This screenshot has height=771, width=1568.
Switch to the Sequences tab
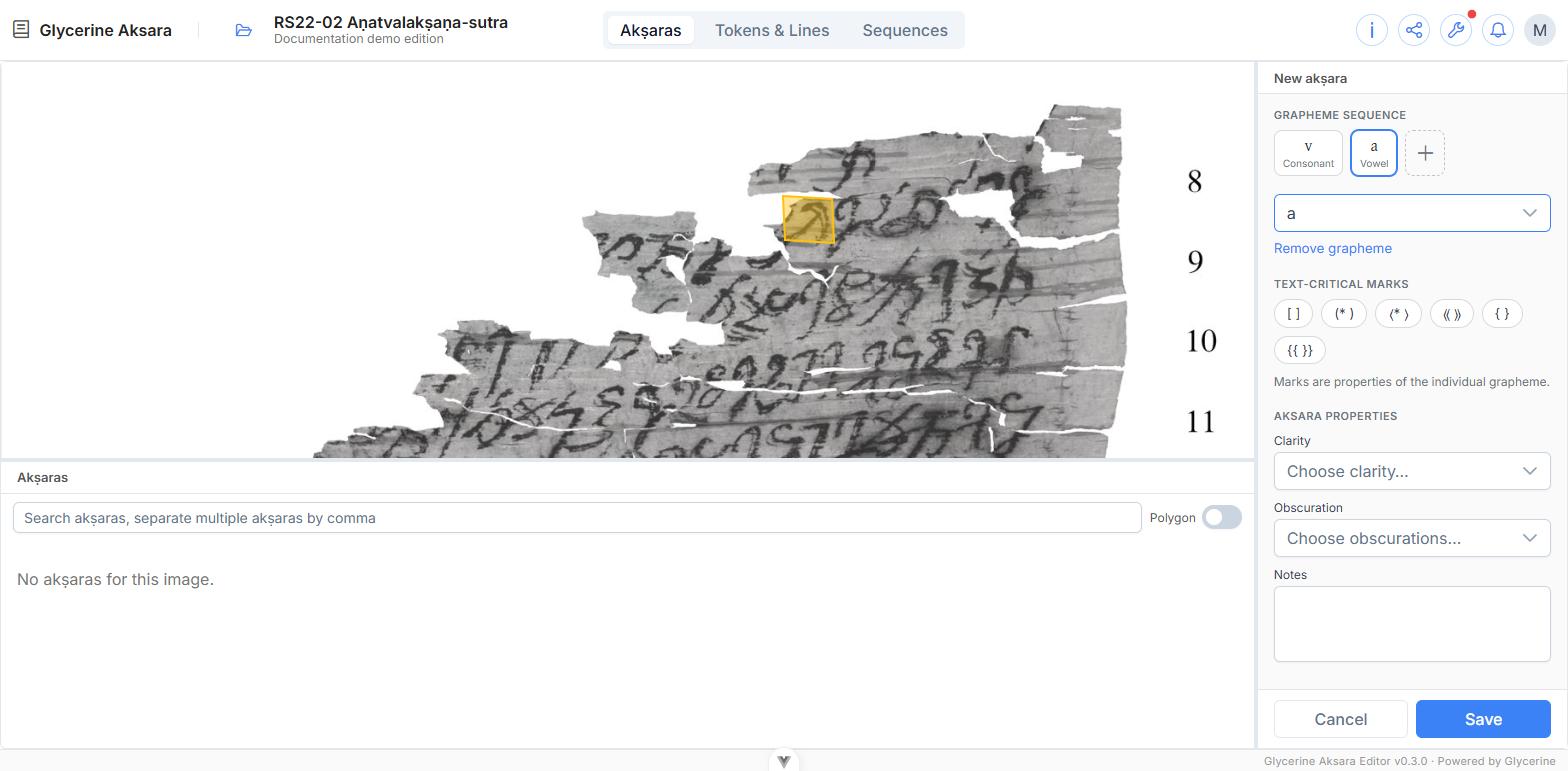[905, 30]
